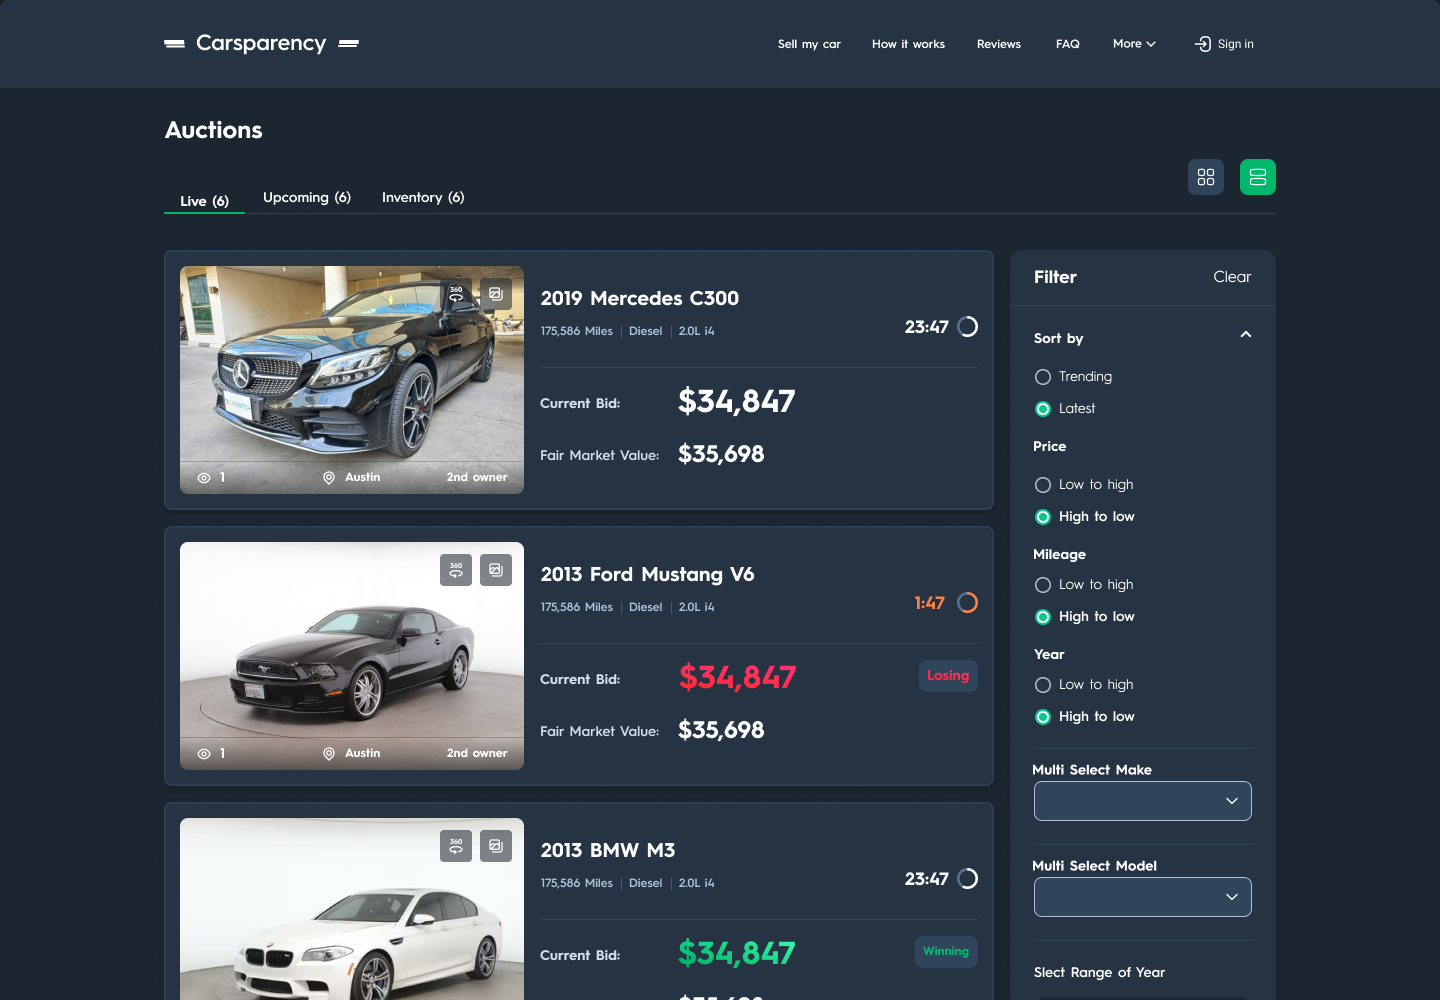The width and height of the screenshot is (1440, 1000).
Task: Open Reviews page
Action: [999, 44]
